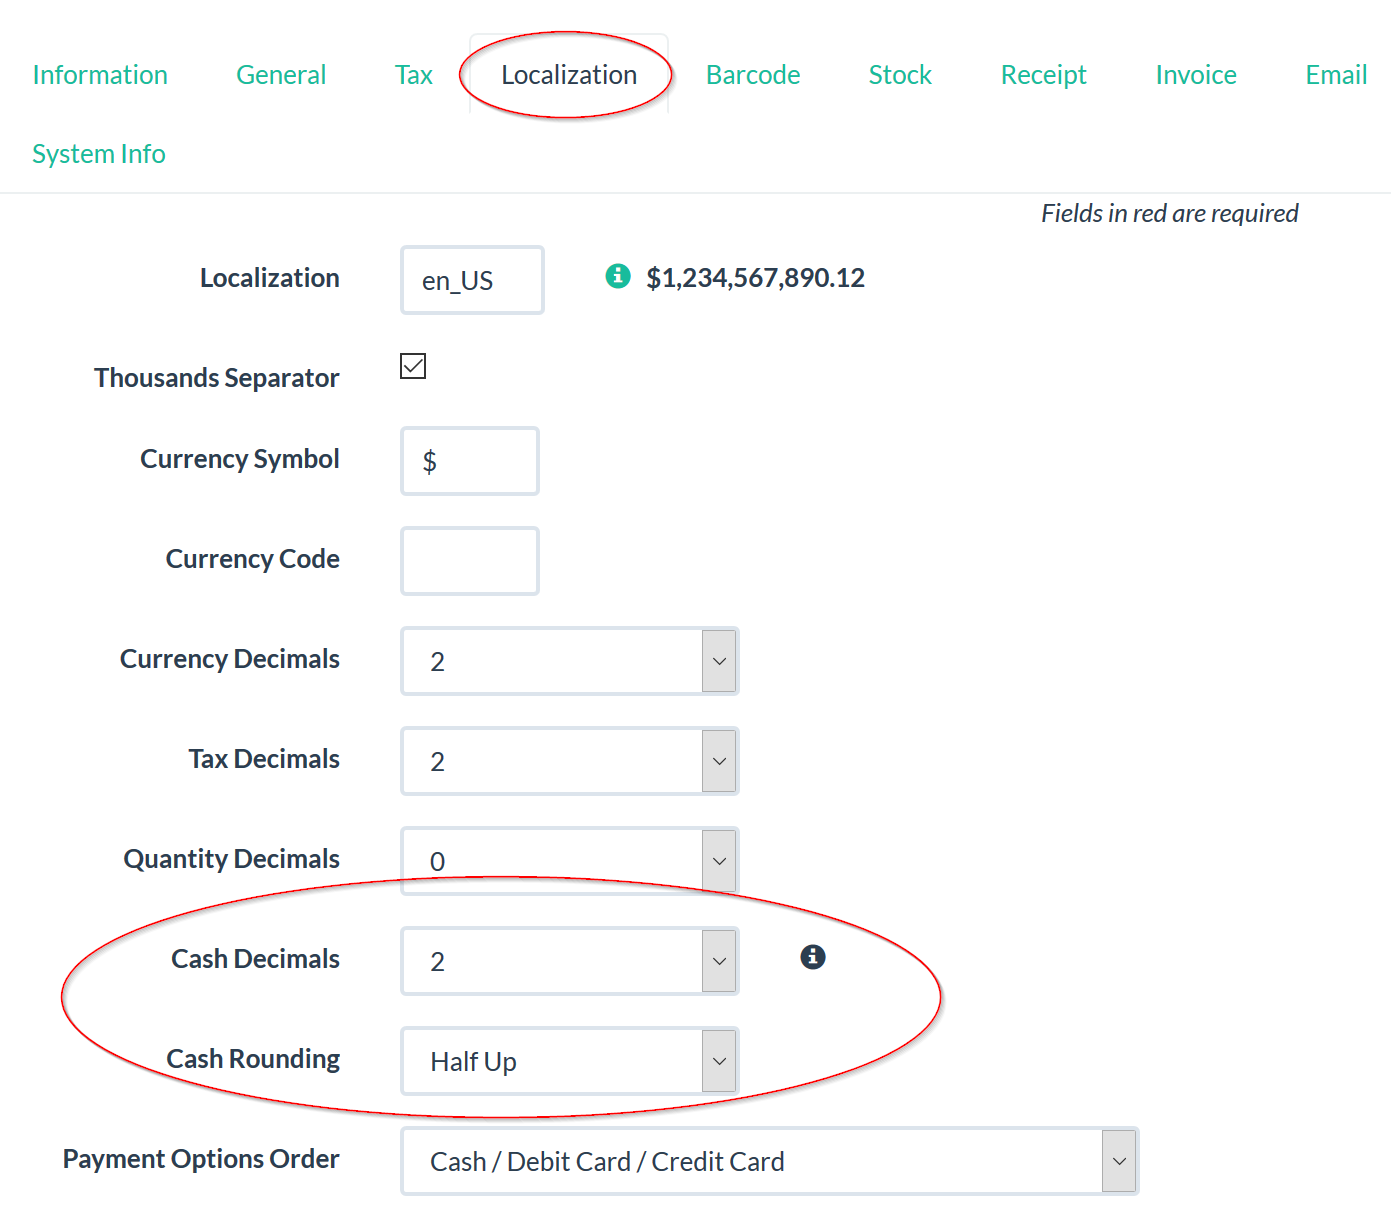The image size is (1391, 1221).
Task: Open the Tax Decimals selector
Action: coord(719,761)
